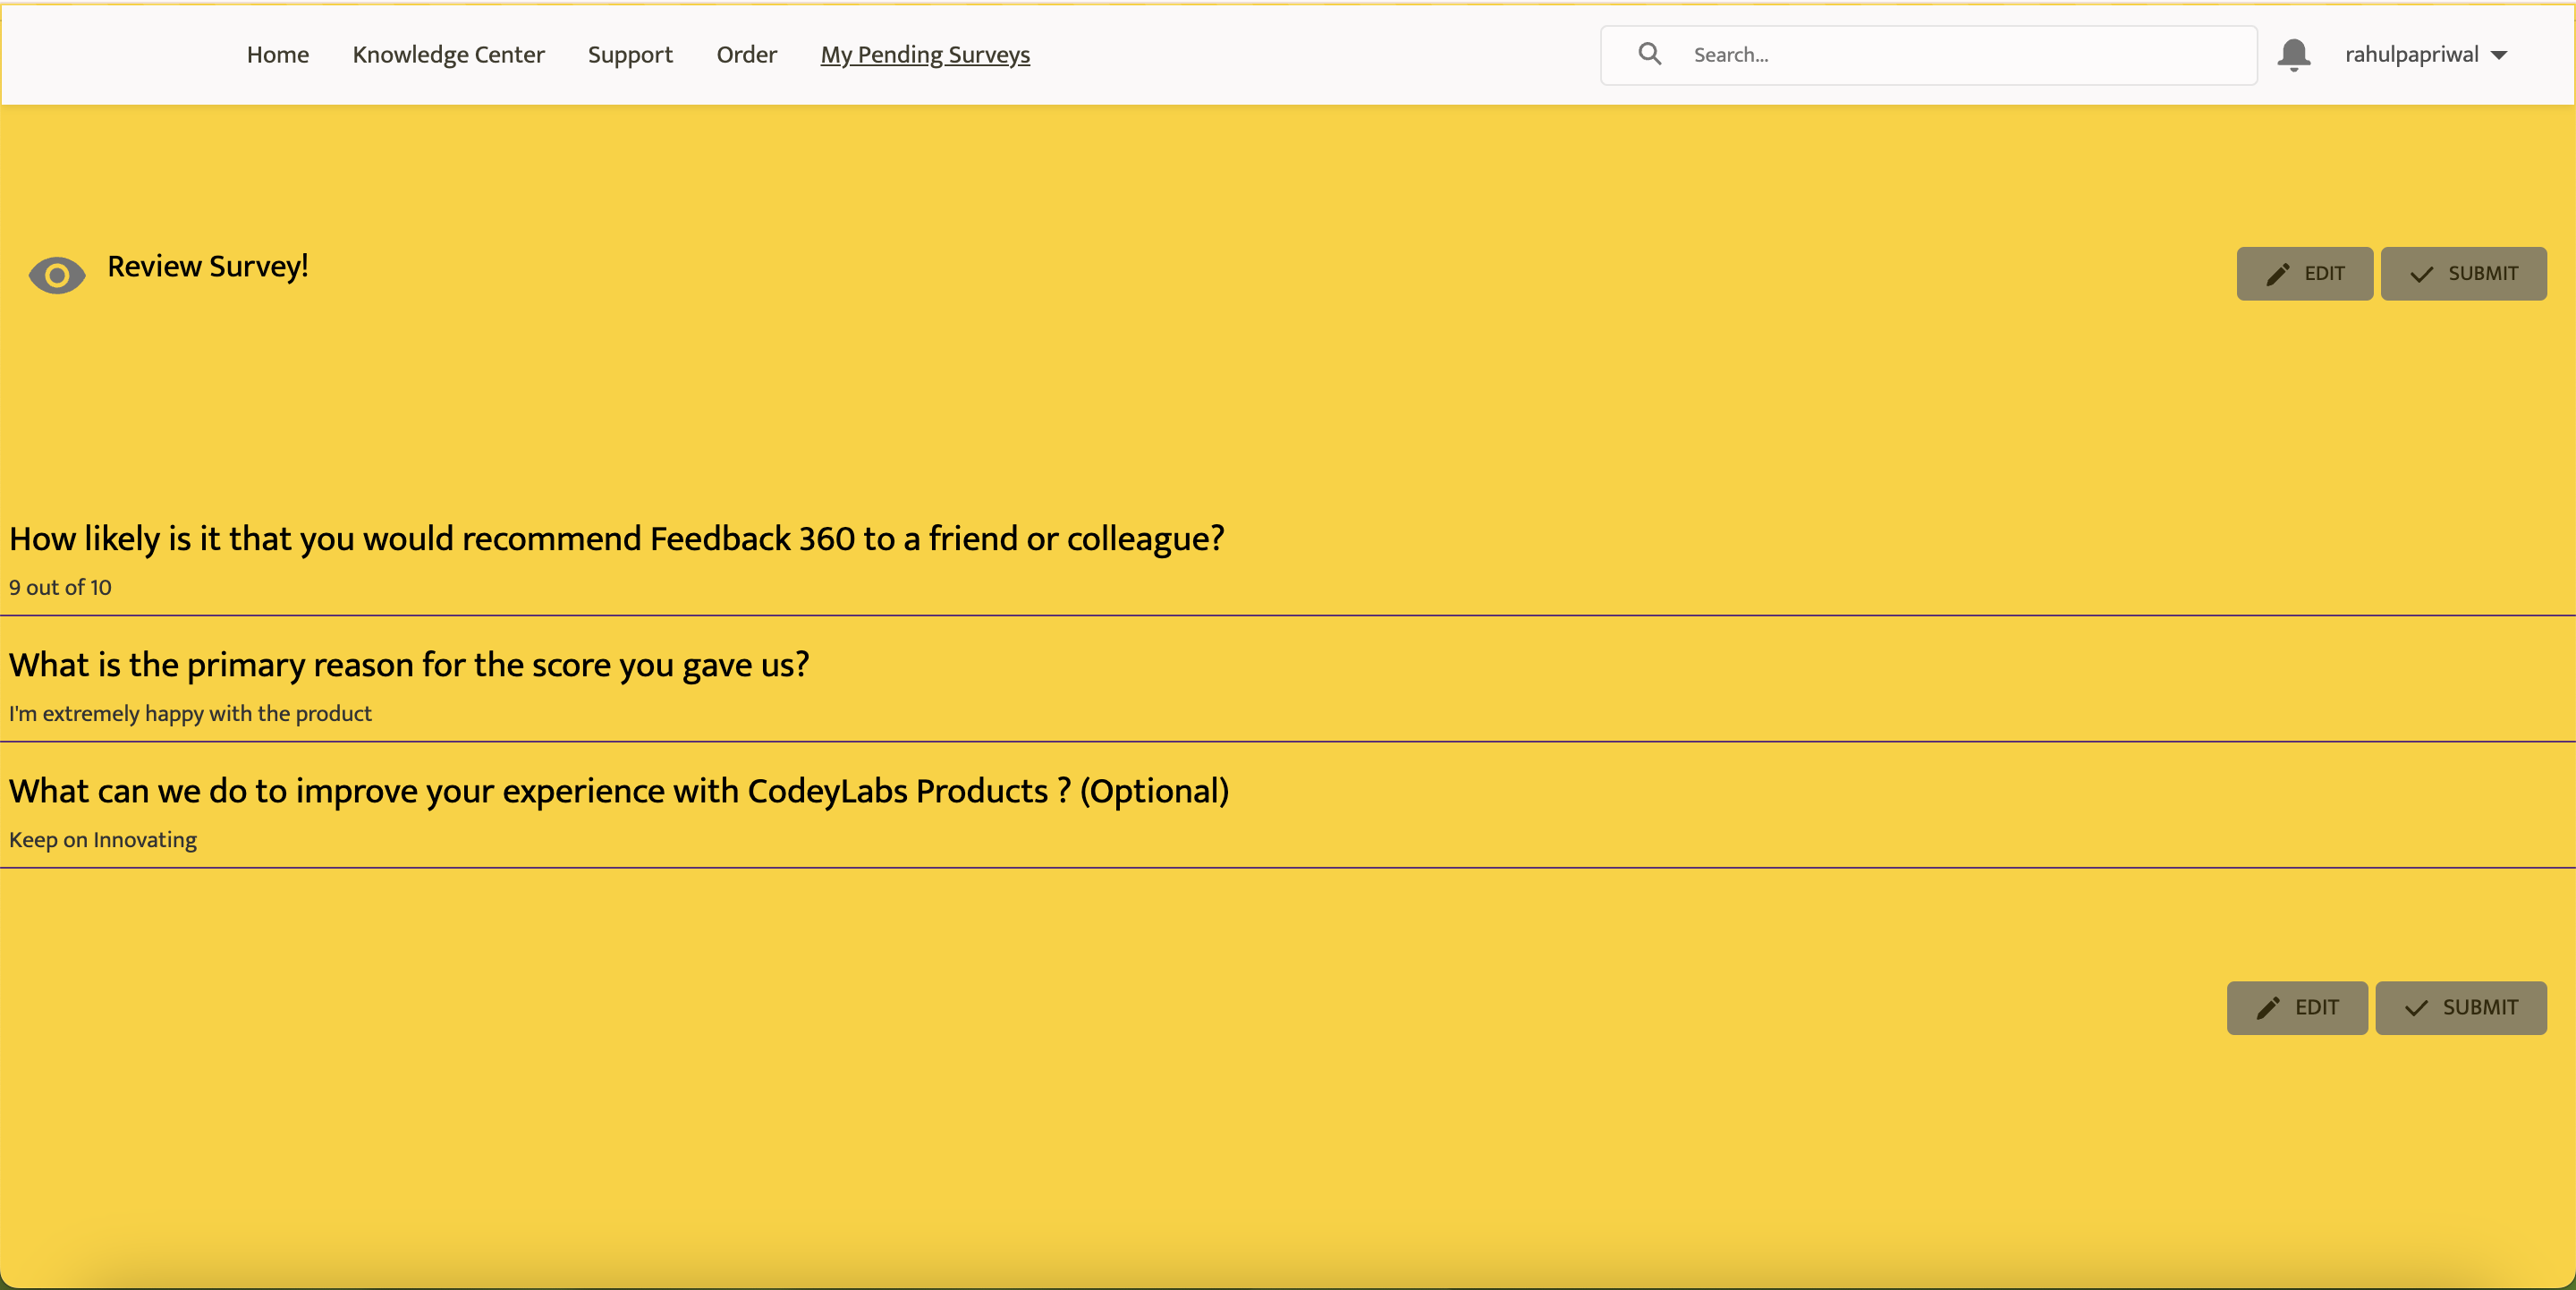Click the top SUBMIT button label
Screen dimensions: 2576x1290
tap(2482, 274)
